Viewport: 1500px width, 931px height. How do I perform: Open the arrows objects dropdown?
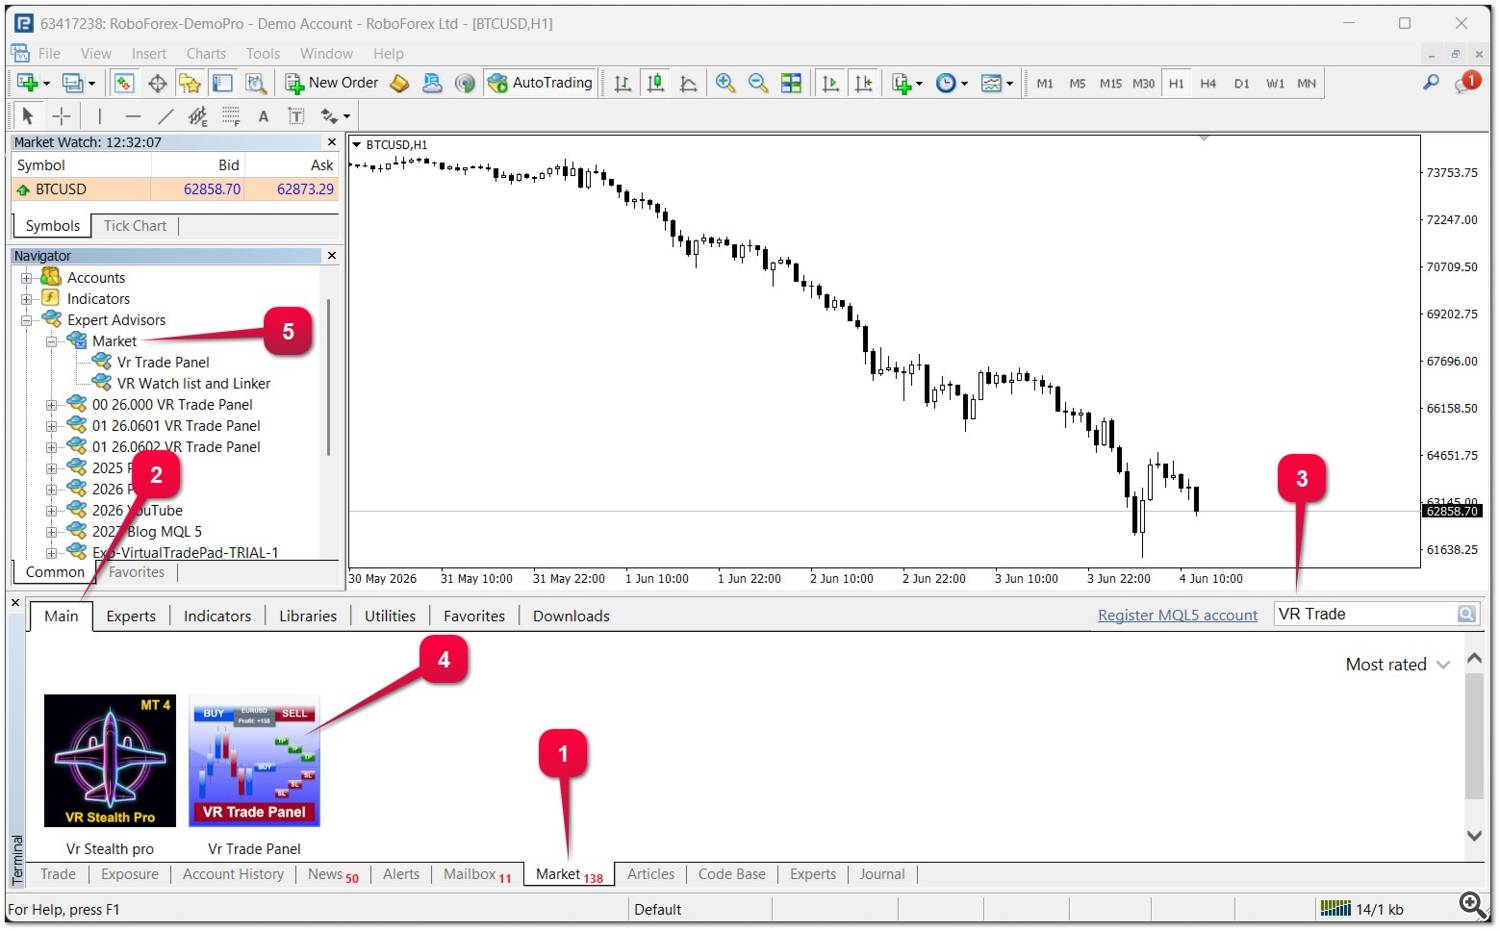(x=346, y=116)
